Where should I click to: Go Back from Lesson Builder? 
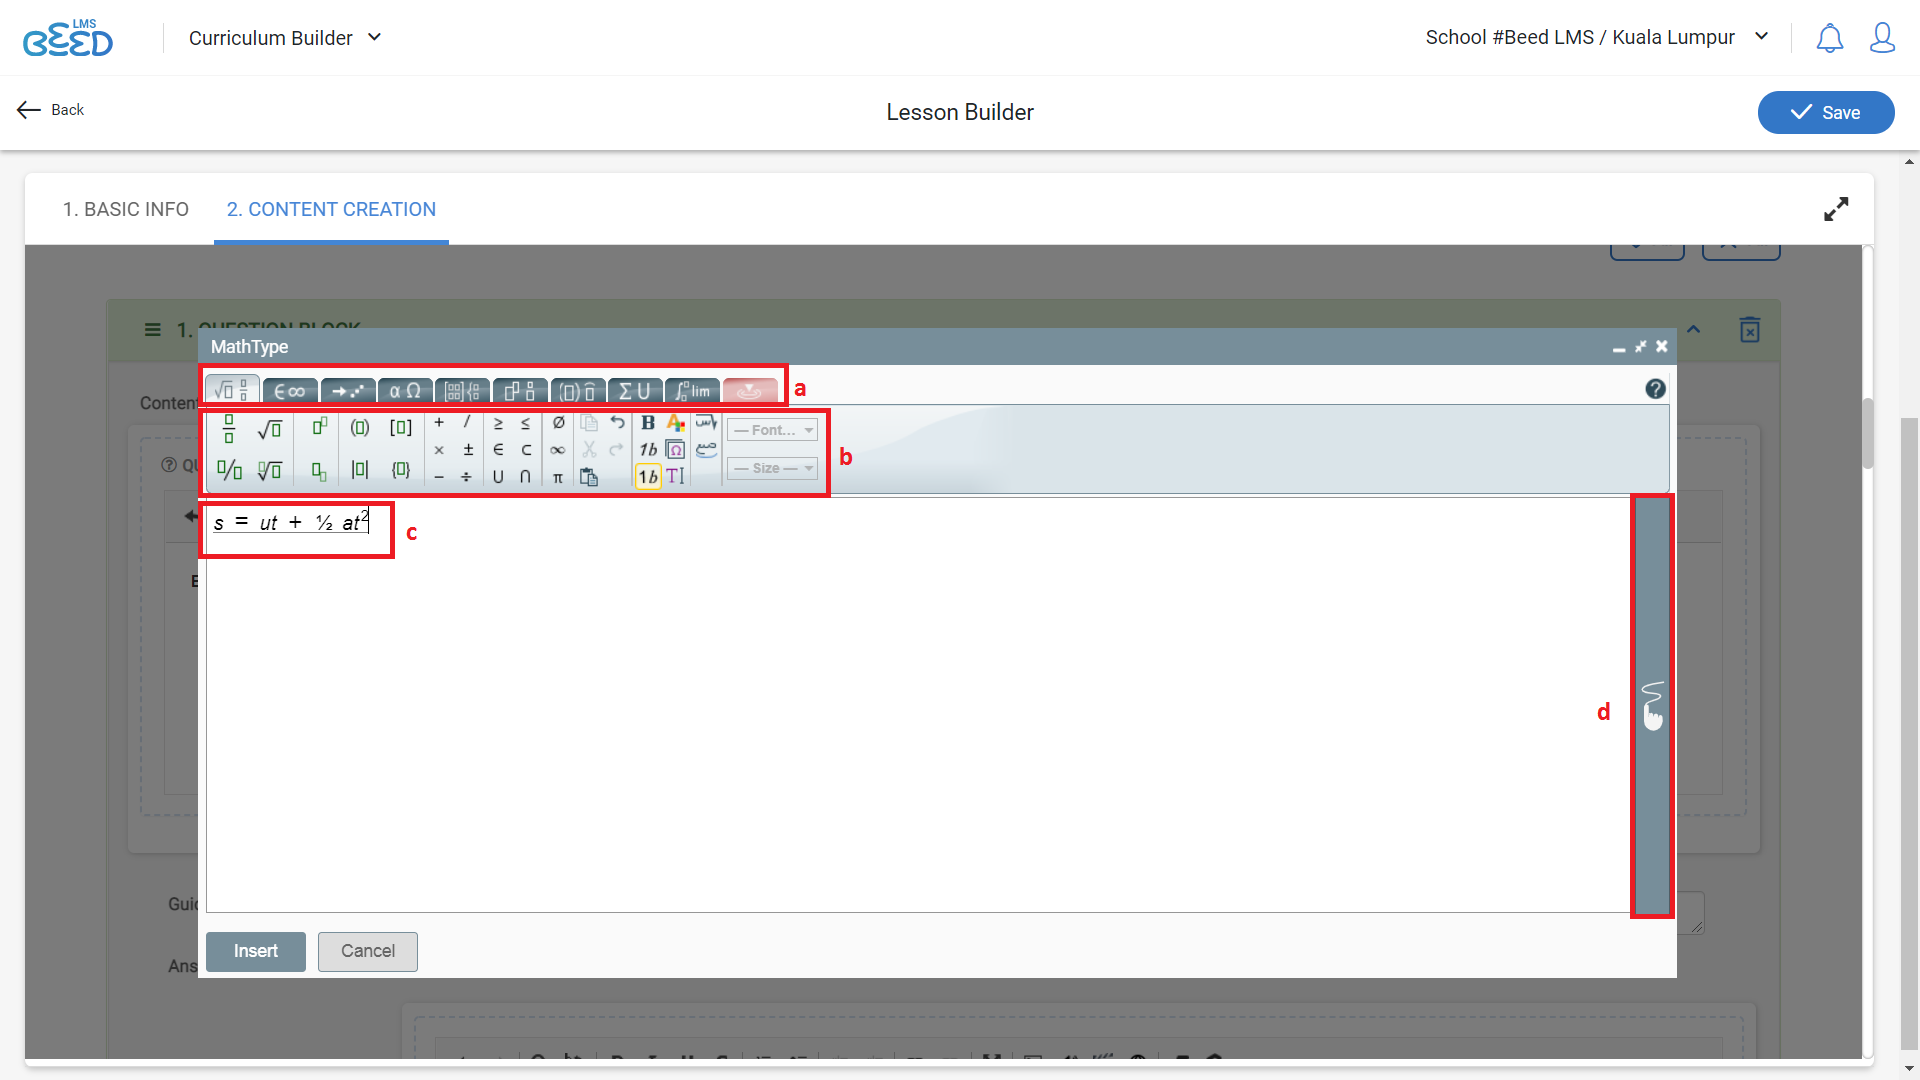[51, 110]
